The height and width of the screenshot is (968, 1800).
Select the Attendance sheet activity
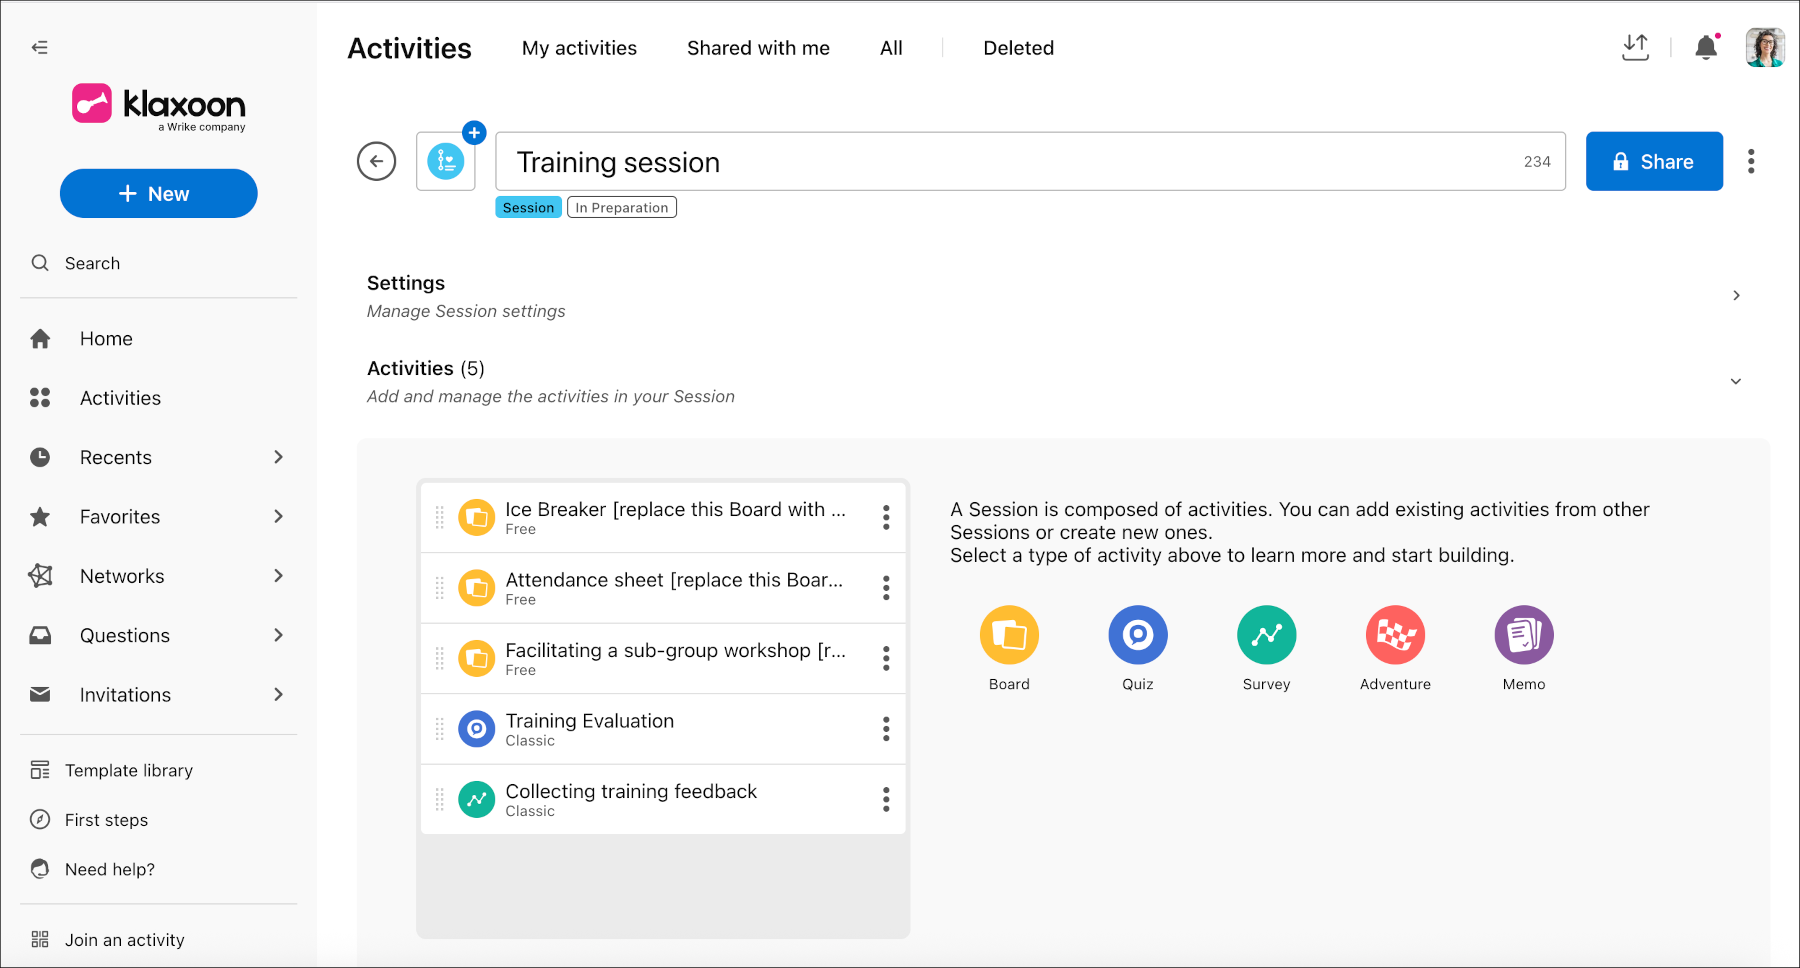pos(663,588)
